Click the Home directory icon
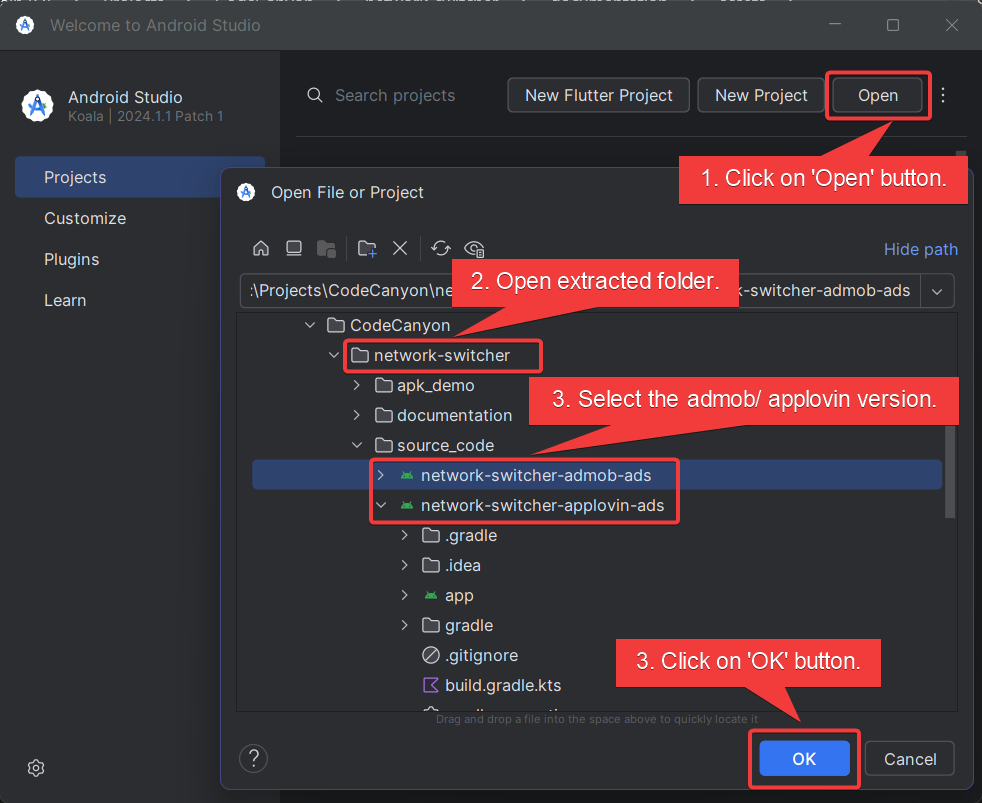Viewport: 982px width, 803px height. pyautogui.click(x=261, y=249)
